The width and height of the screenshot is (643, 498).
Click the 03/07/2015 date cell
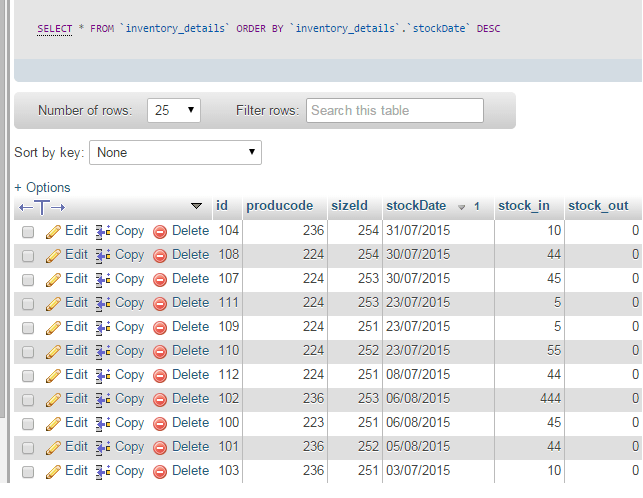point(418,471)
